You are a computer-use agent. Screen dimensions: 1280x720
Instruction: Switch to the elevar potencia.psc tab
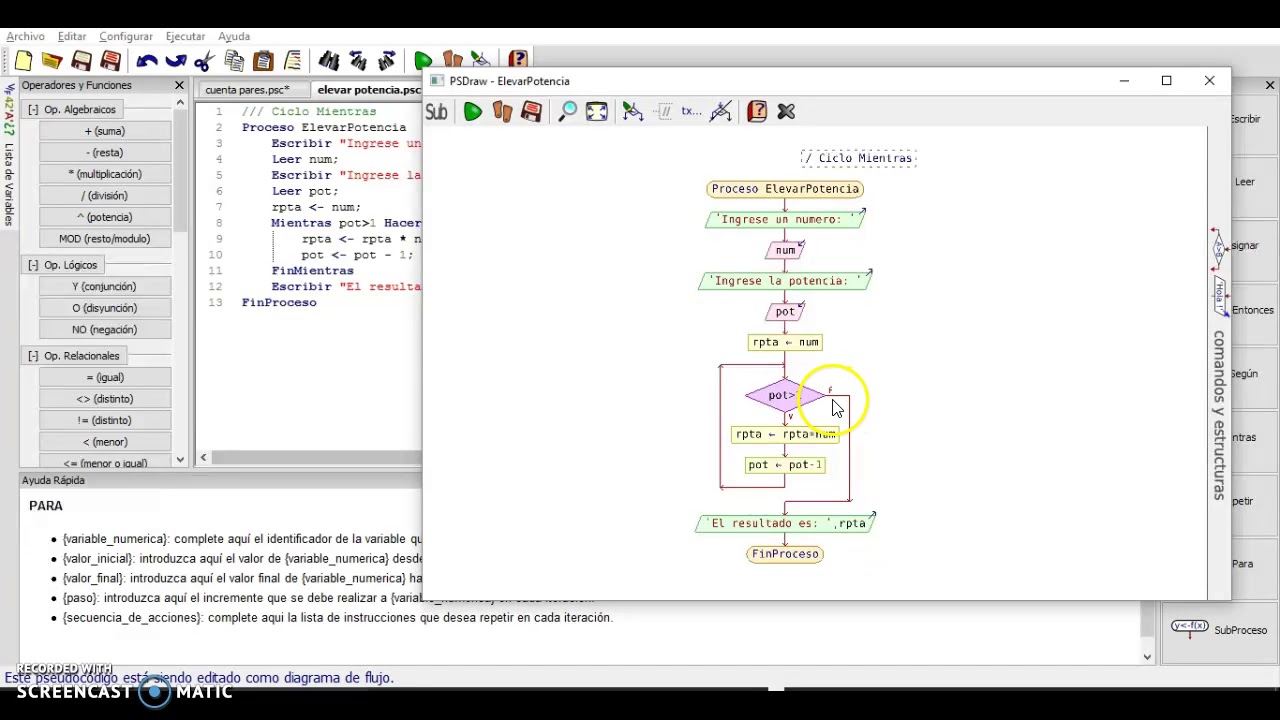click(369, 90)
